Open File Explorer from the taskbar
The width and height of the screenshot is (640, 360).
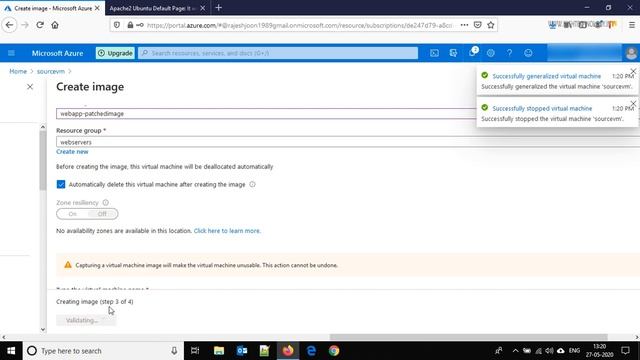[219, 351]
